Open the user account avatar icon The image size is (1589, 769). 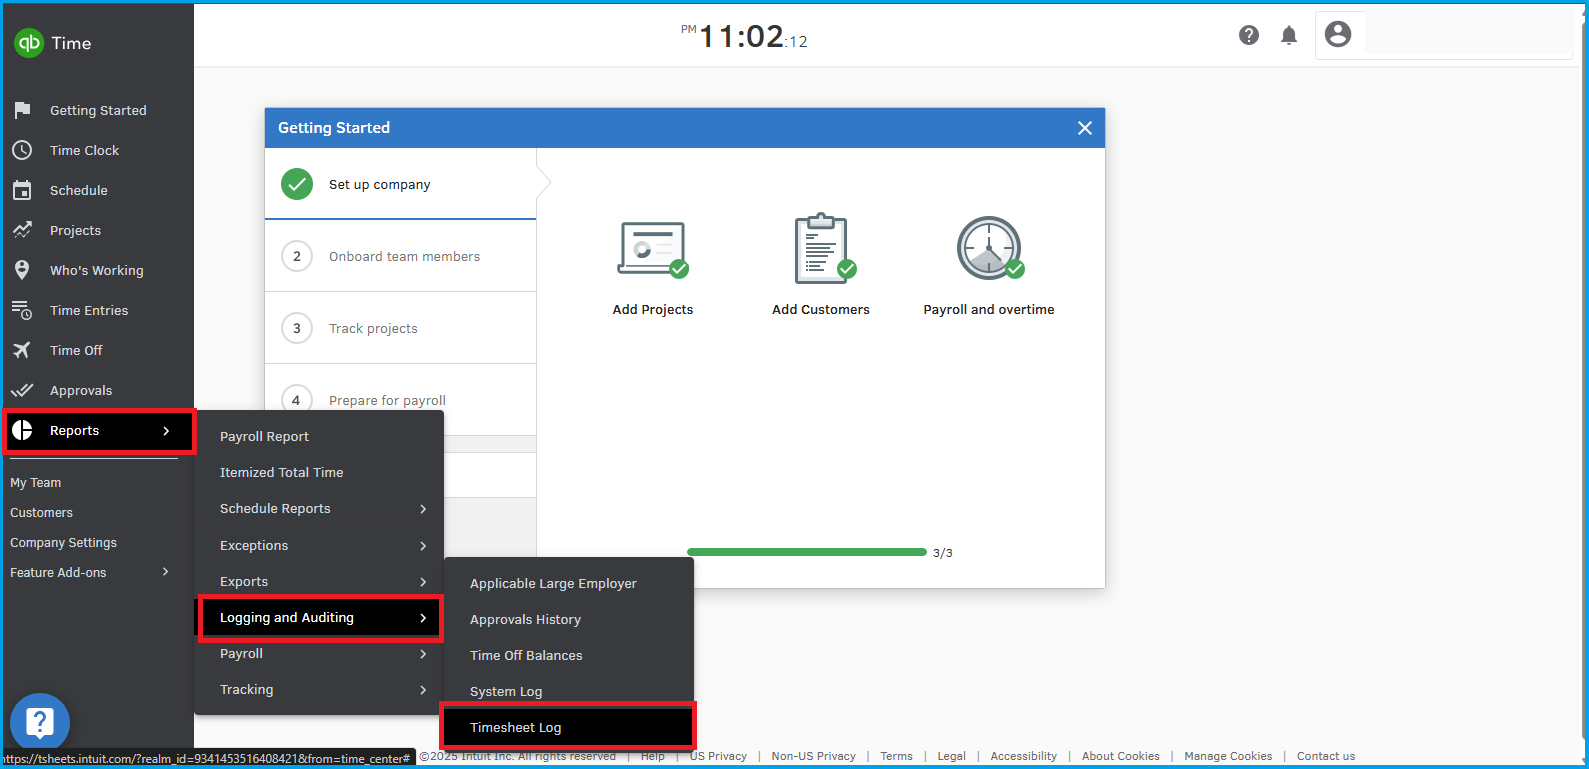[1337, 34]
